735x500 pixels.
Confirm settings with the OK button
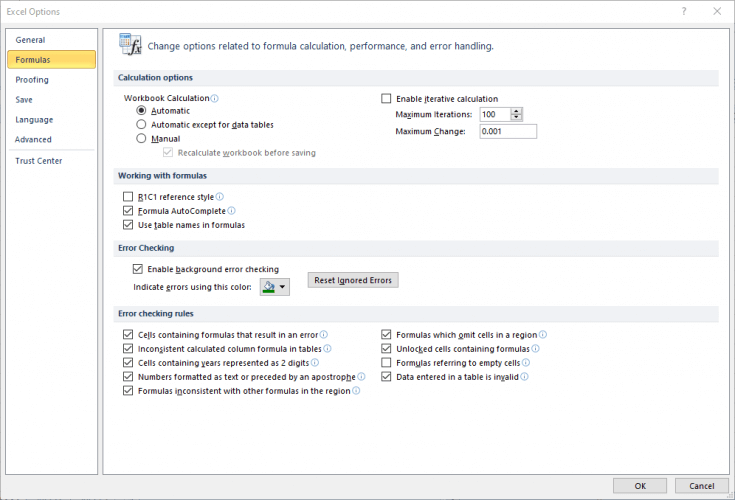point(640,486)
